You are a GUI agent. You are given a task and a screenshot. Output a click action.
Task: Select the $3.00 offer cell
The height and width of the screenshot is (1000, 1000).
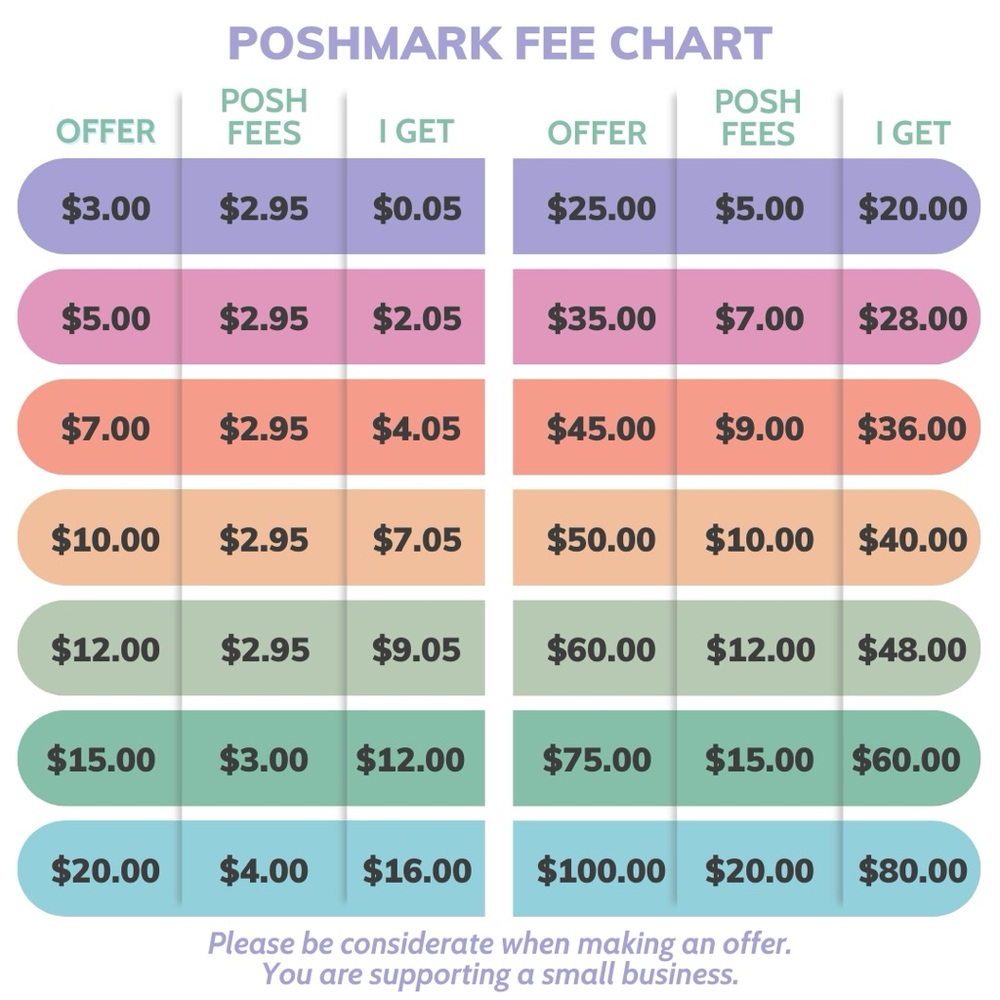[106, 208]
